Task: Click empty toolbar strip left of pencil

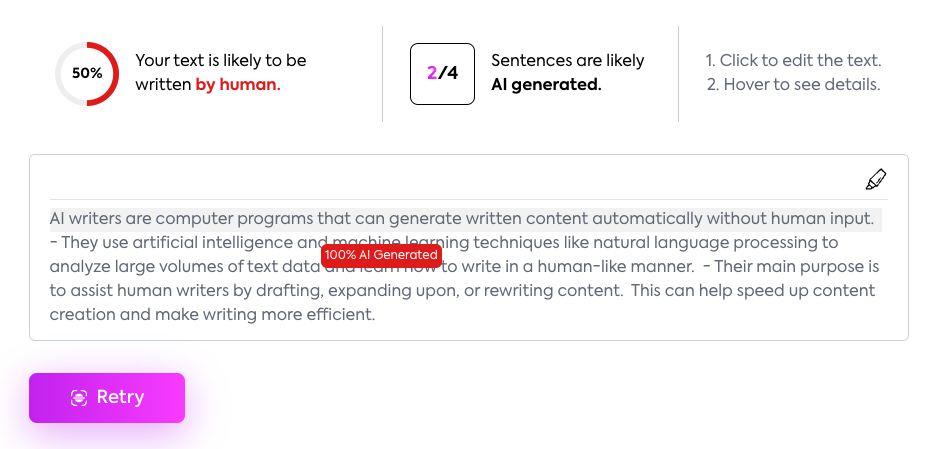Action: tap(450, 180)
